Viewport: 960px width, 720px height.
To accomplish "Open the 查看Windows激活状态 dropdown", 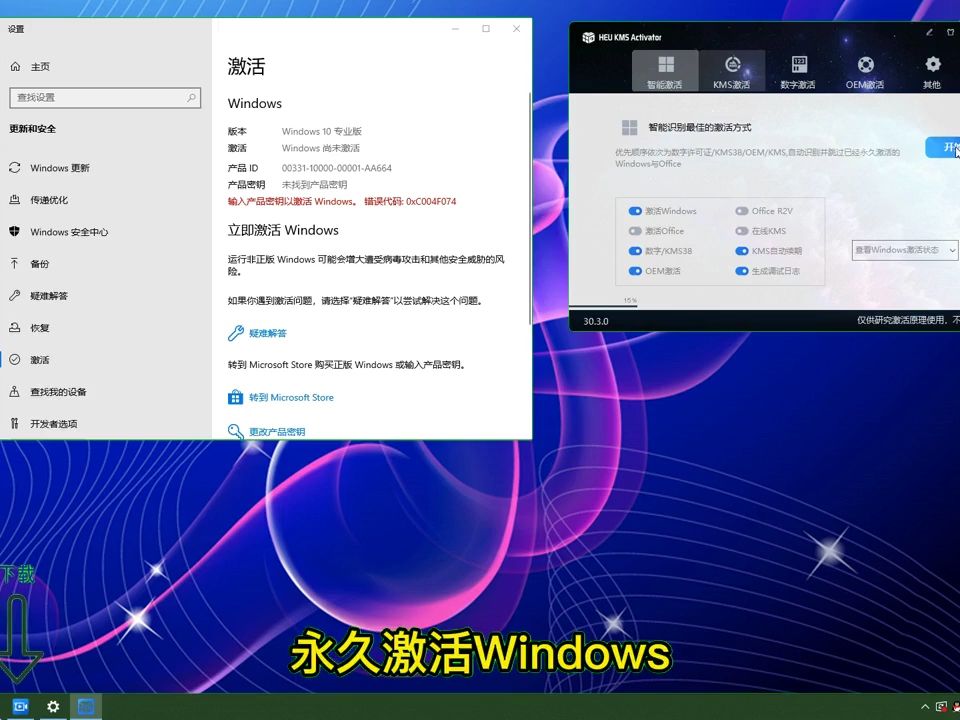I will [905, 250].
